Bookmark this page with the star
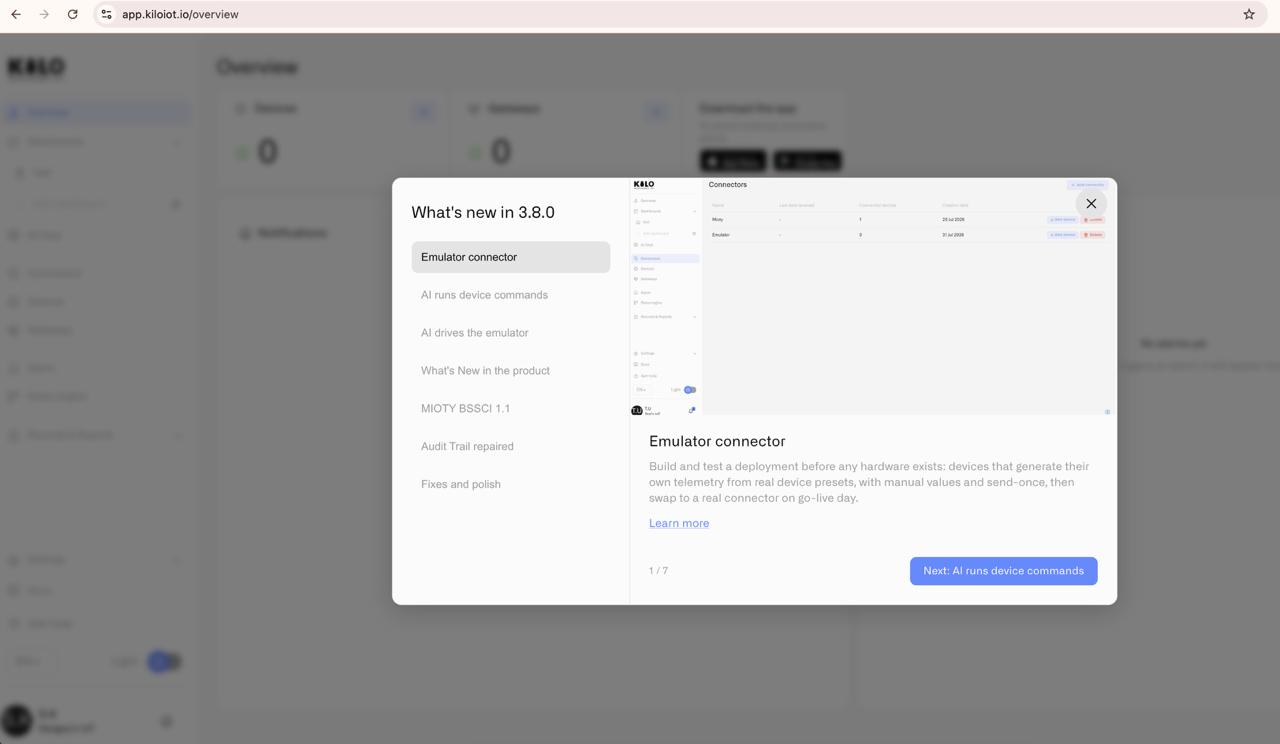Image resolution: width=1280 pixels, height=744 pixels. pos(1249,14)
